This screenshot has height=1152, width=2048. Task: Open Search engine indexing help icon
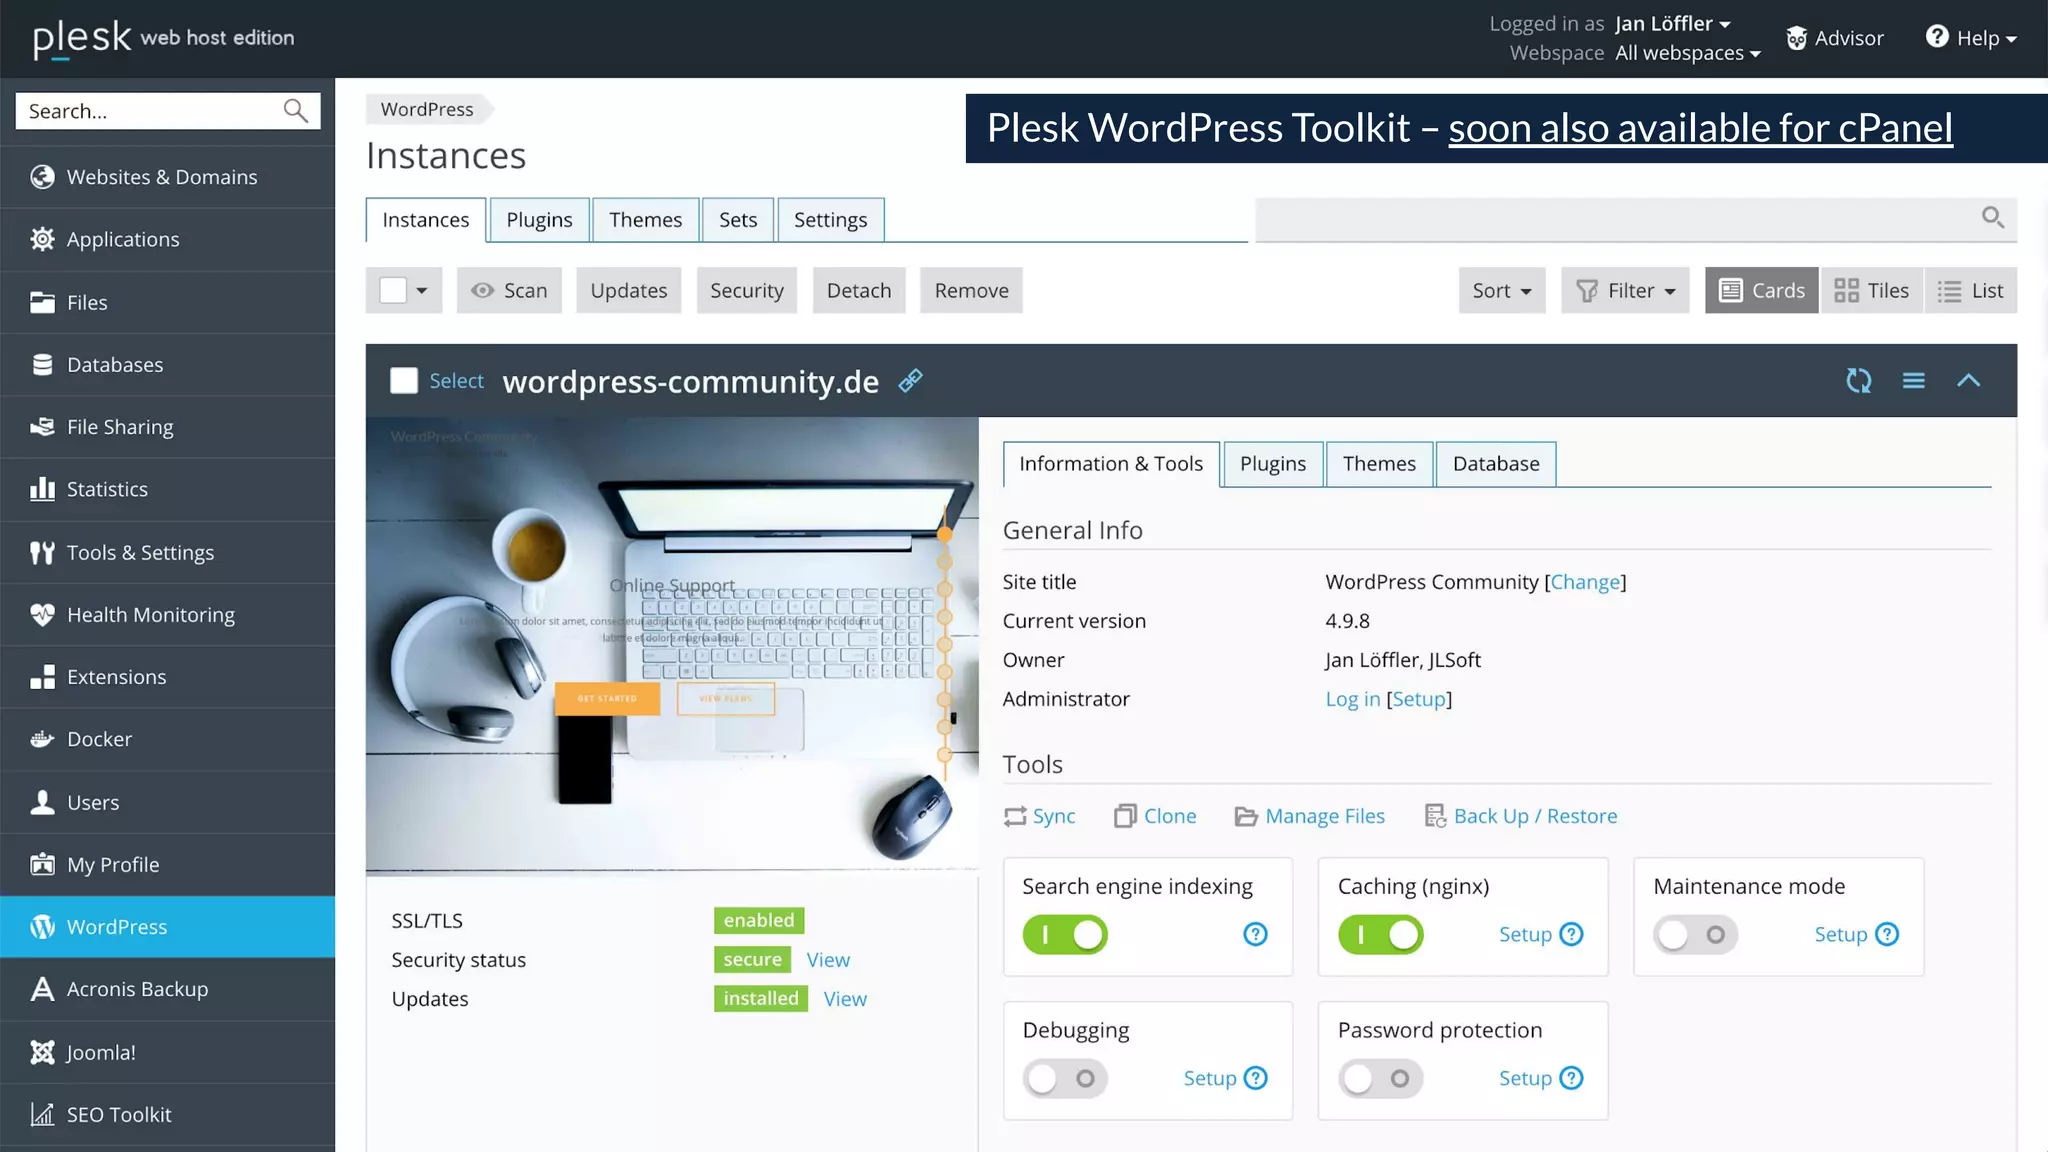(1255, 934)
